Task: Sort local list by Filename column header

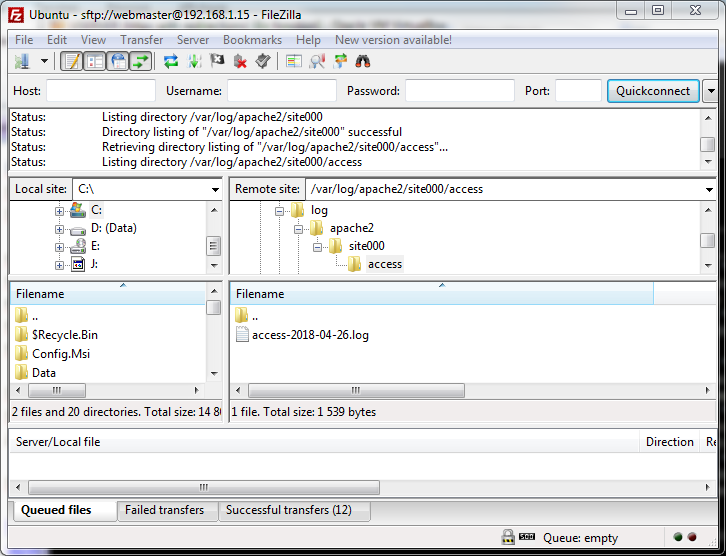Action: (x=108, y=294)
